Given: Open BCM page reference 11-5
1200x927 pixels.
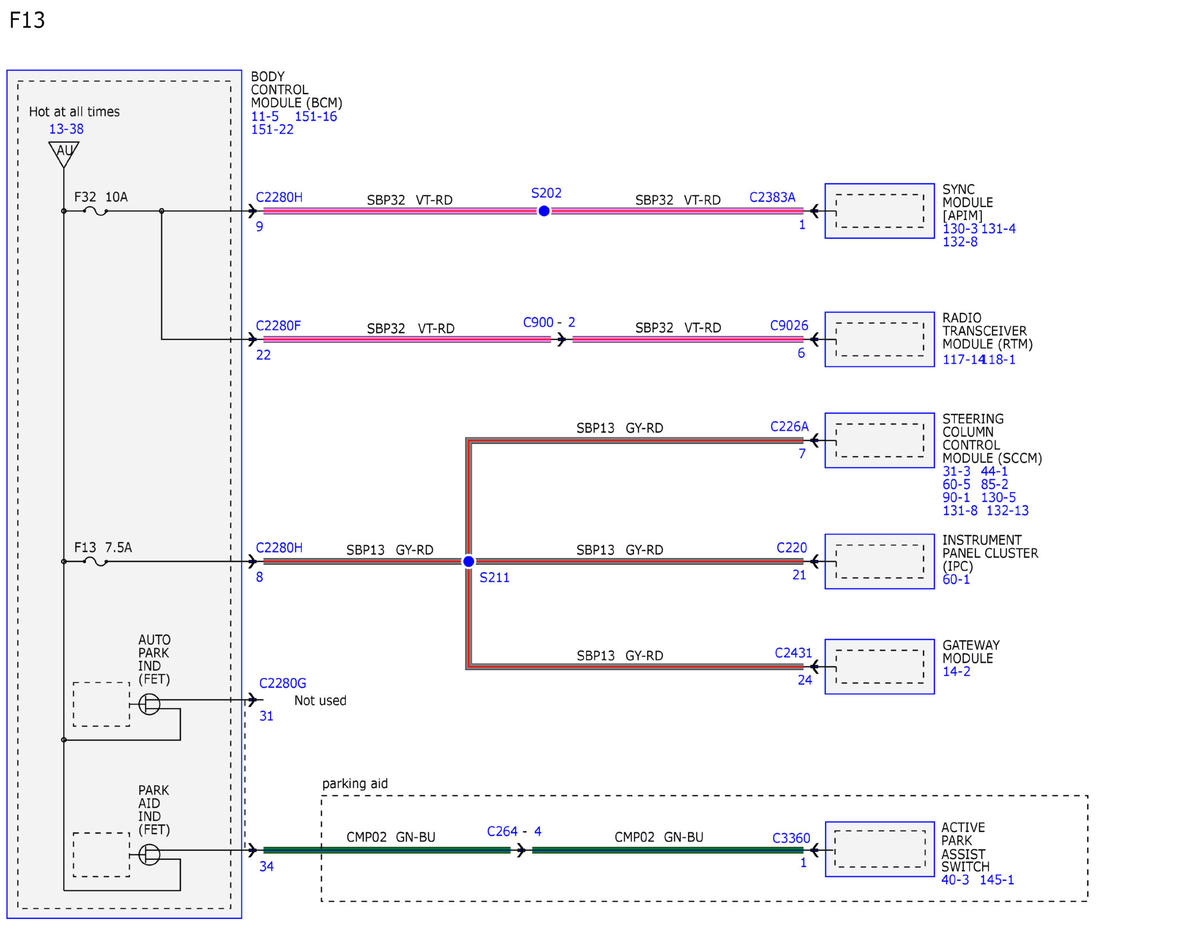Looking at the screenshot, I should [x=265, y=116].
